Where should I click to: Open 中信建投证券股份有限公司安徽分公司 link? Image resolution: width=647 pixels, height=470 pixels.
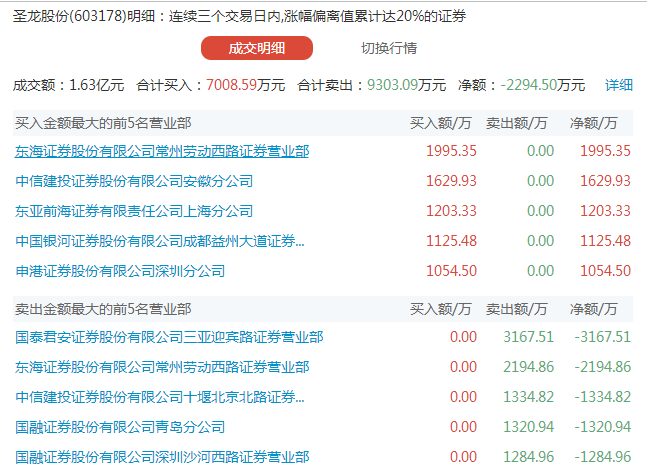coord(134,181)
